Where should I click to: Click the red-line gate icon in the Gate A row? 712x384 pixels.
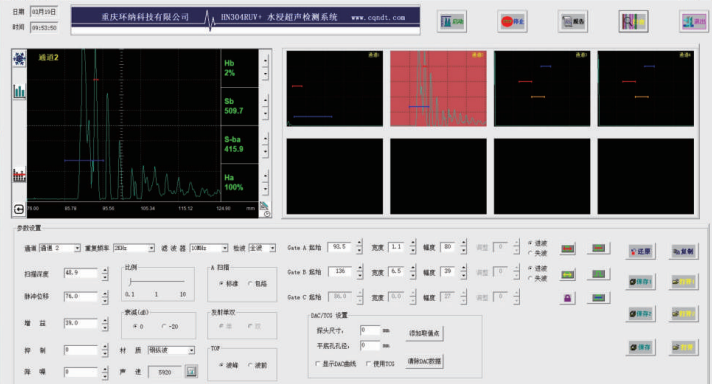598,248
